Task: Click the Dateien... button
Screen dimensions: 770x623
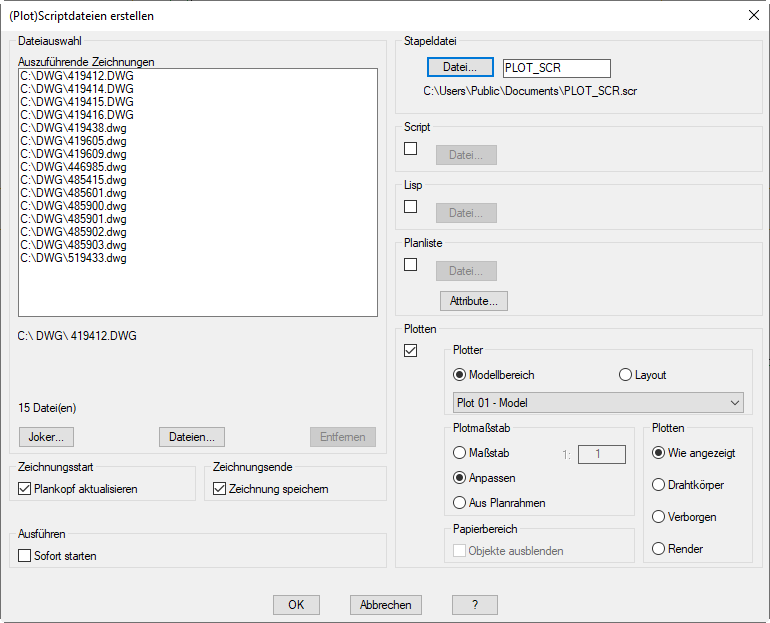Action: click(191, 437)
